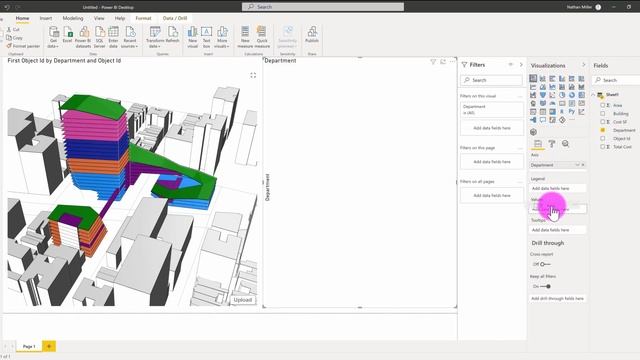Create a New measure
The width and height of the screenshot is (640, 360).
pos(245,37)
